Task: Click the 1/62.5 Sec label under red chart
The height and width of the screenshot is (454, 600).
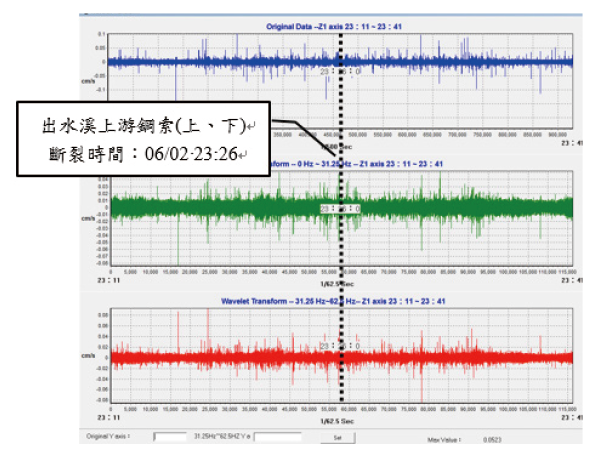Action: (x=341, y=421)
